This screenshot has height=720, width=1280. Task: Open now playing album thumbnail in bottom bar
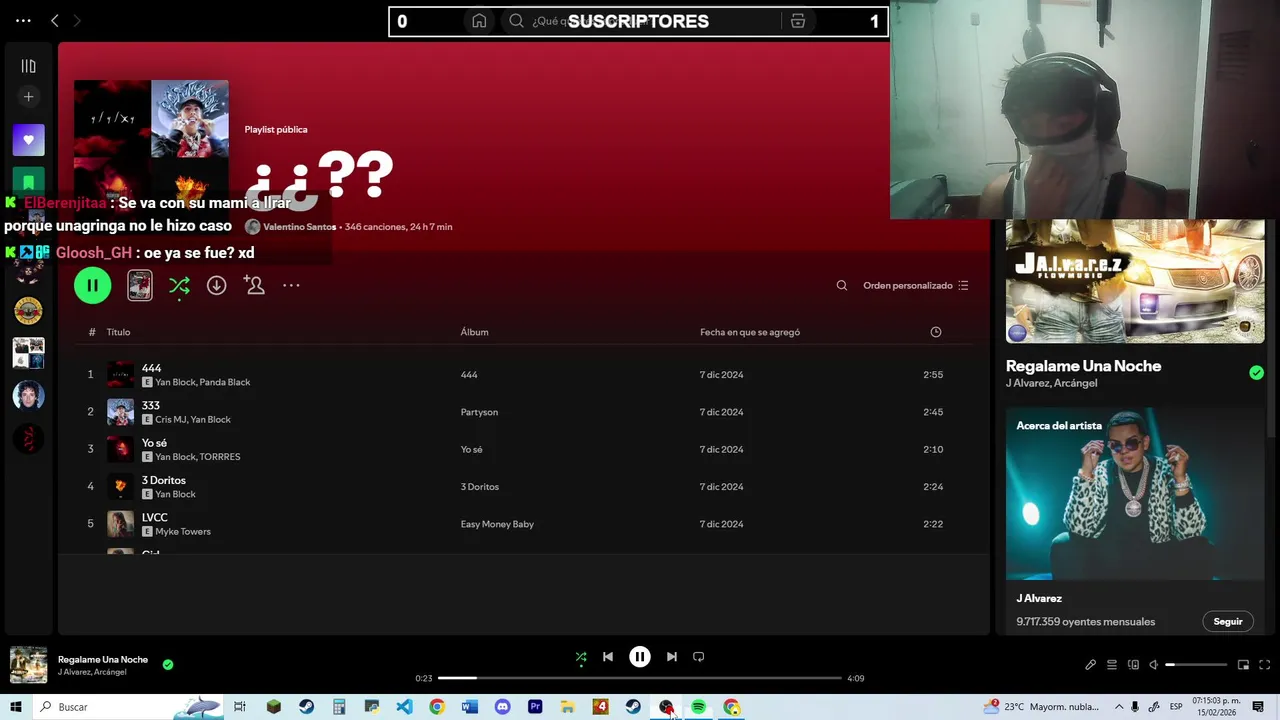[x=28, y=665]
